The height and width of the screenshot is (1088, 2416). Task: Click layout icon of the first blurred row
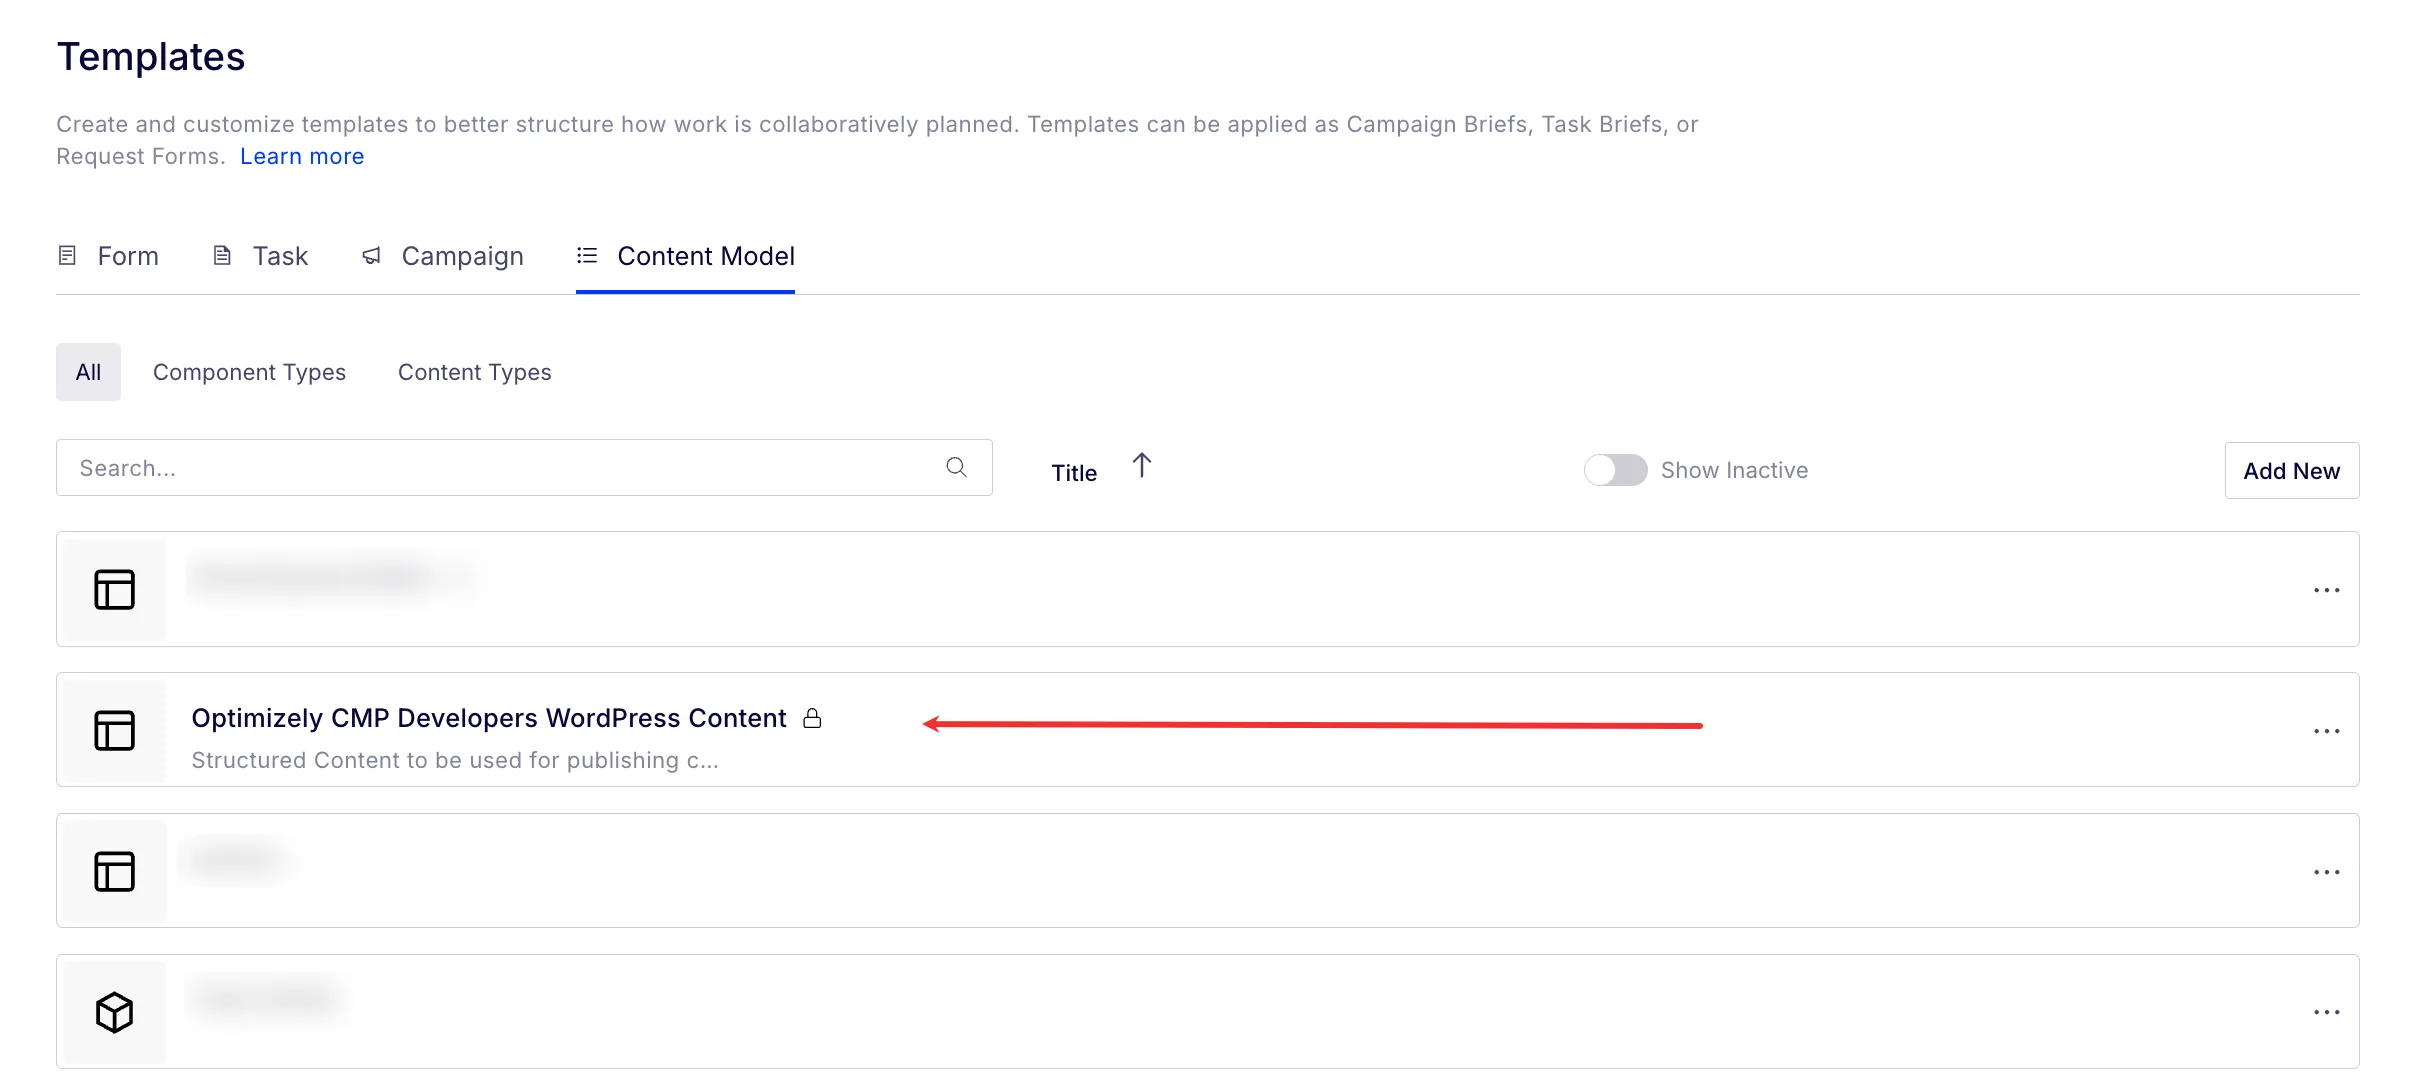pyautogui.click(x=115, y=589)
